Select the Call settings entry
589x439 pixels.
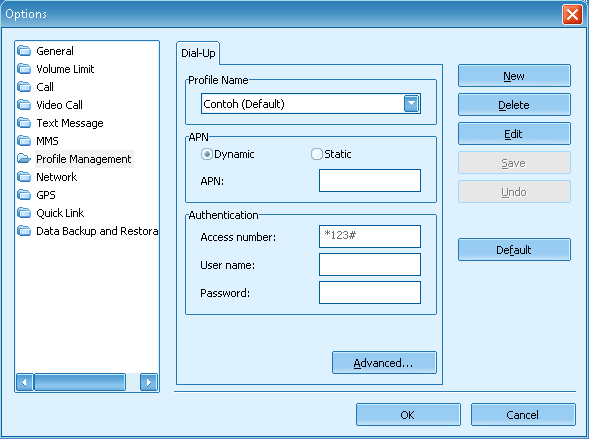click(45, 87)
